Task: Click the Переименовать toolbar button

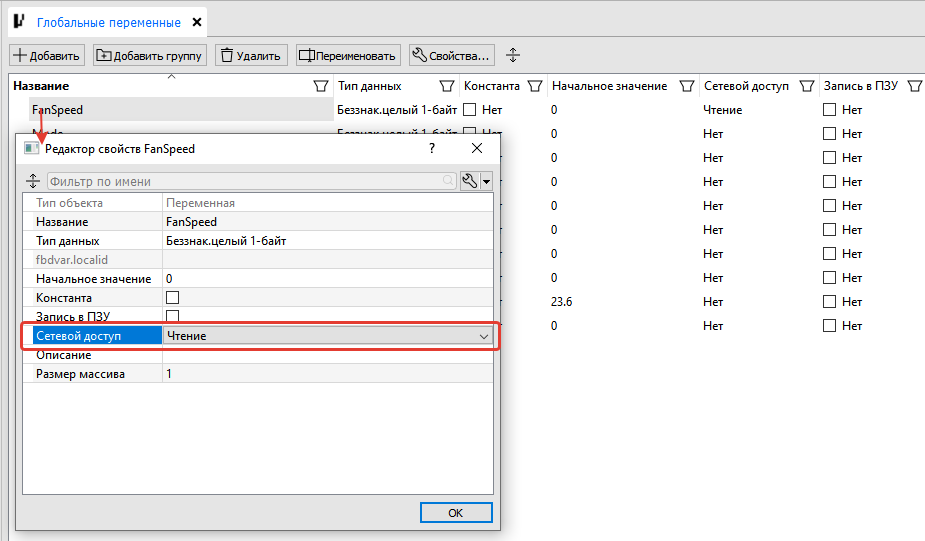Action: pos(349,55)
